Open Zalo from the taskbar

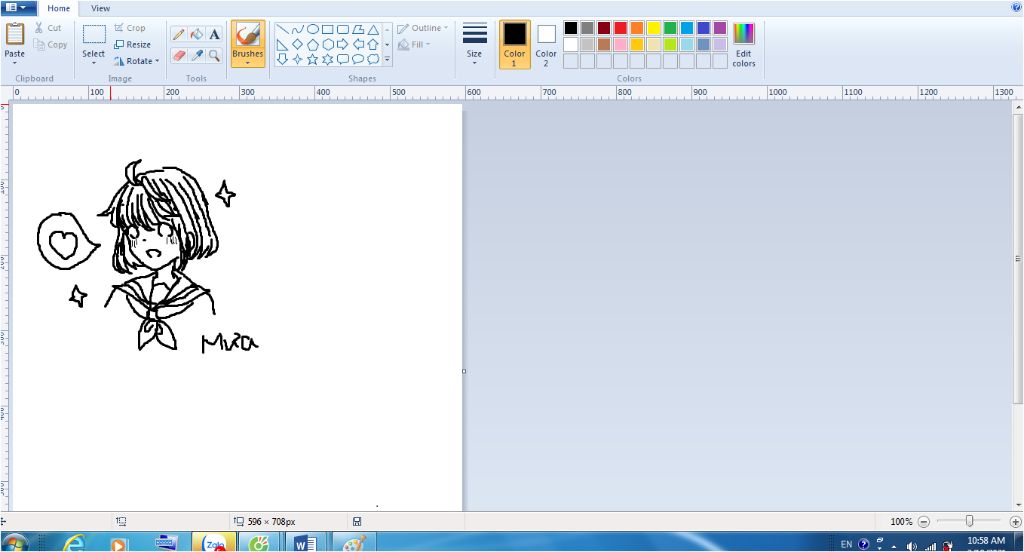click(x=214, y=543)
